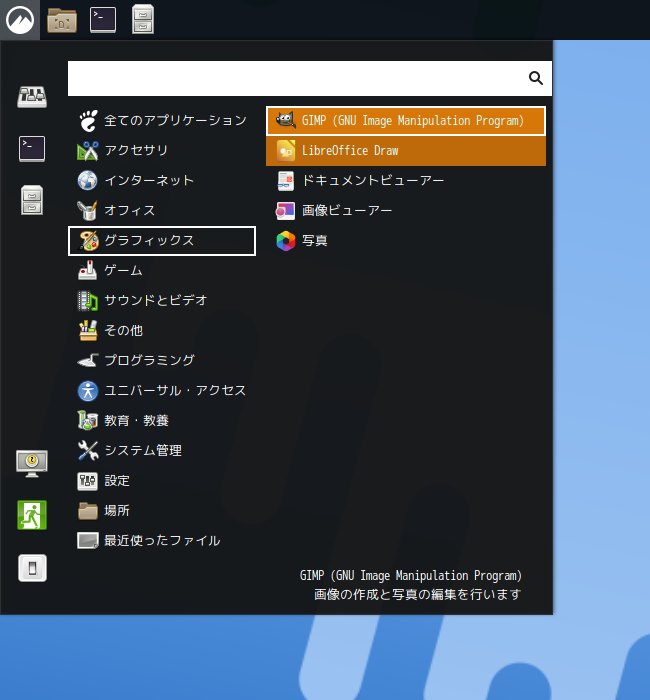
Task: Click the trowel programming icon
Action: (88, 360)
